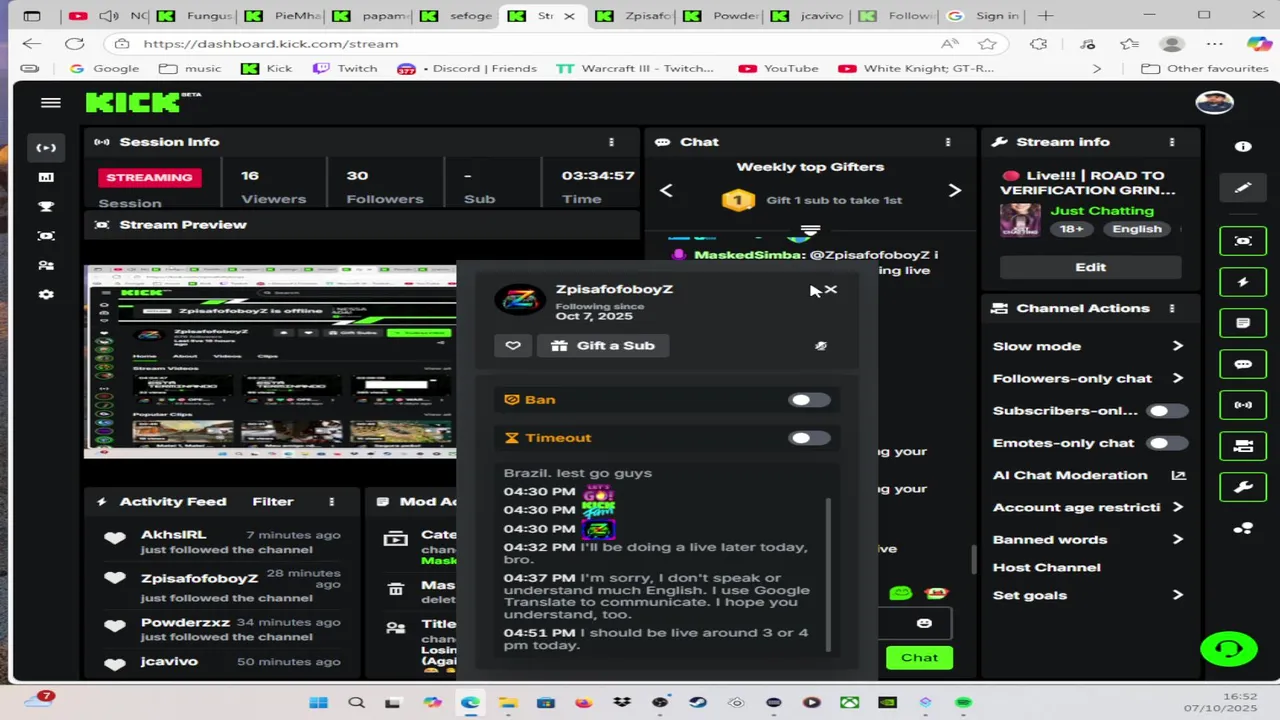The height and width of the screenshot is (720, 1280).
Task: Switch to the PieMha browser tab
Action: click(283, 16)
